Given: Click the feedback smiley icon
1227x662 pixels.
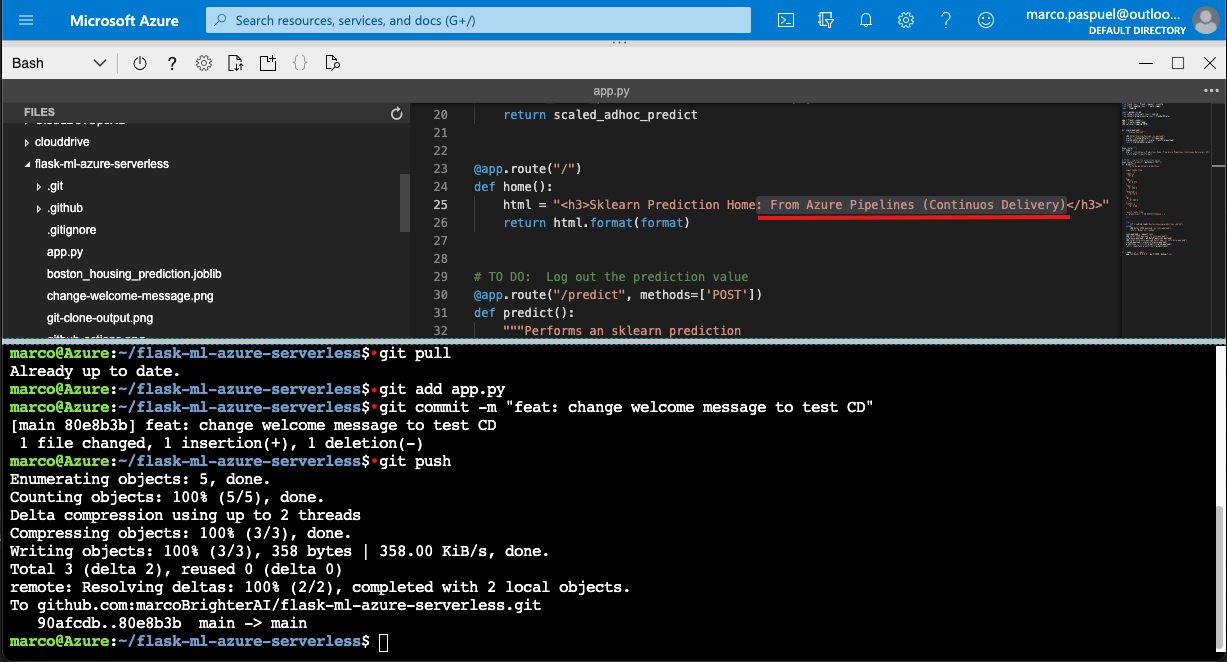Looking at the screenshot, I should pyautogui.click(x=986, y=20).
